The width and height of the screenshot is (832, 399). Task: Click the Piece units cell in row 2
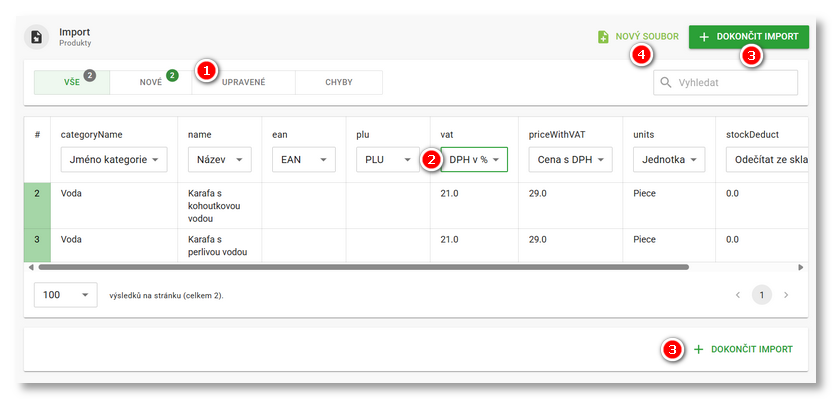tap(669, 206)
